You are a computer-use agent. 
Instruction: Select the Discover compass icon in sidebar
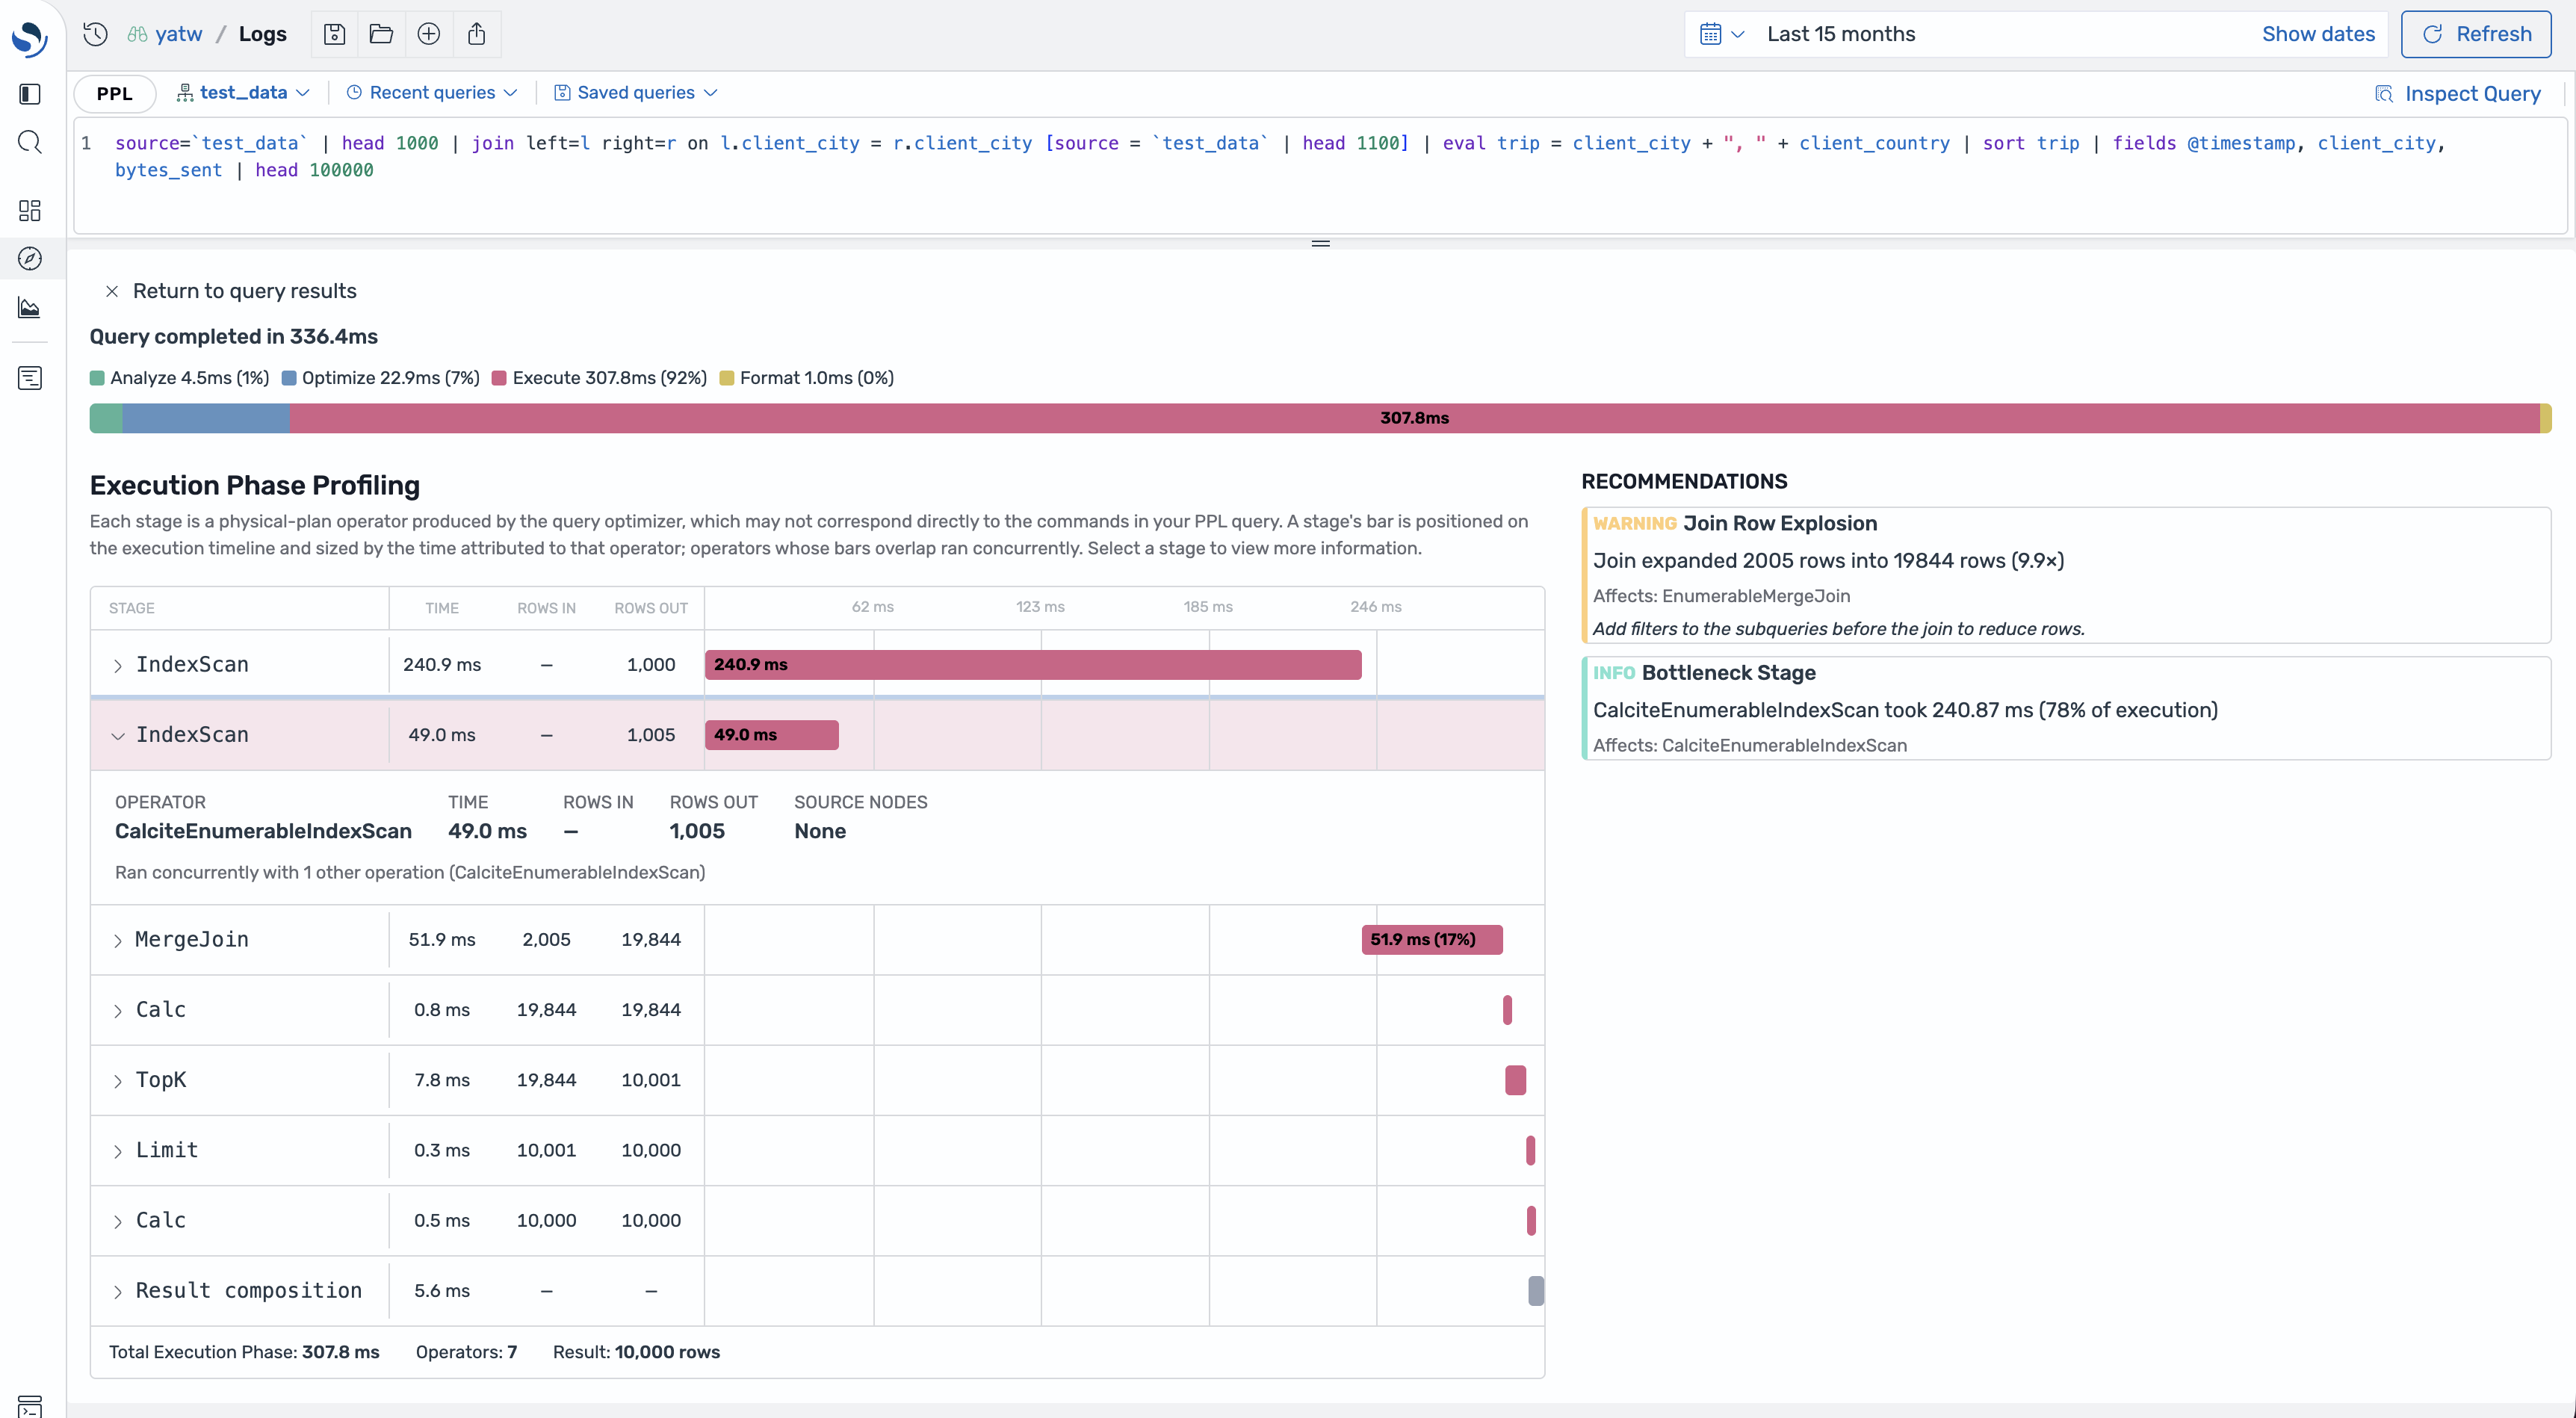pos(30,259)
